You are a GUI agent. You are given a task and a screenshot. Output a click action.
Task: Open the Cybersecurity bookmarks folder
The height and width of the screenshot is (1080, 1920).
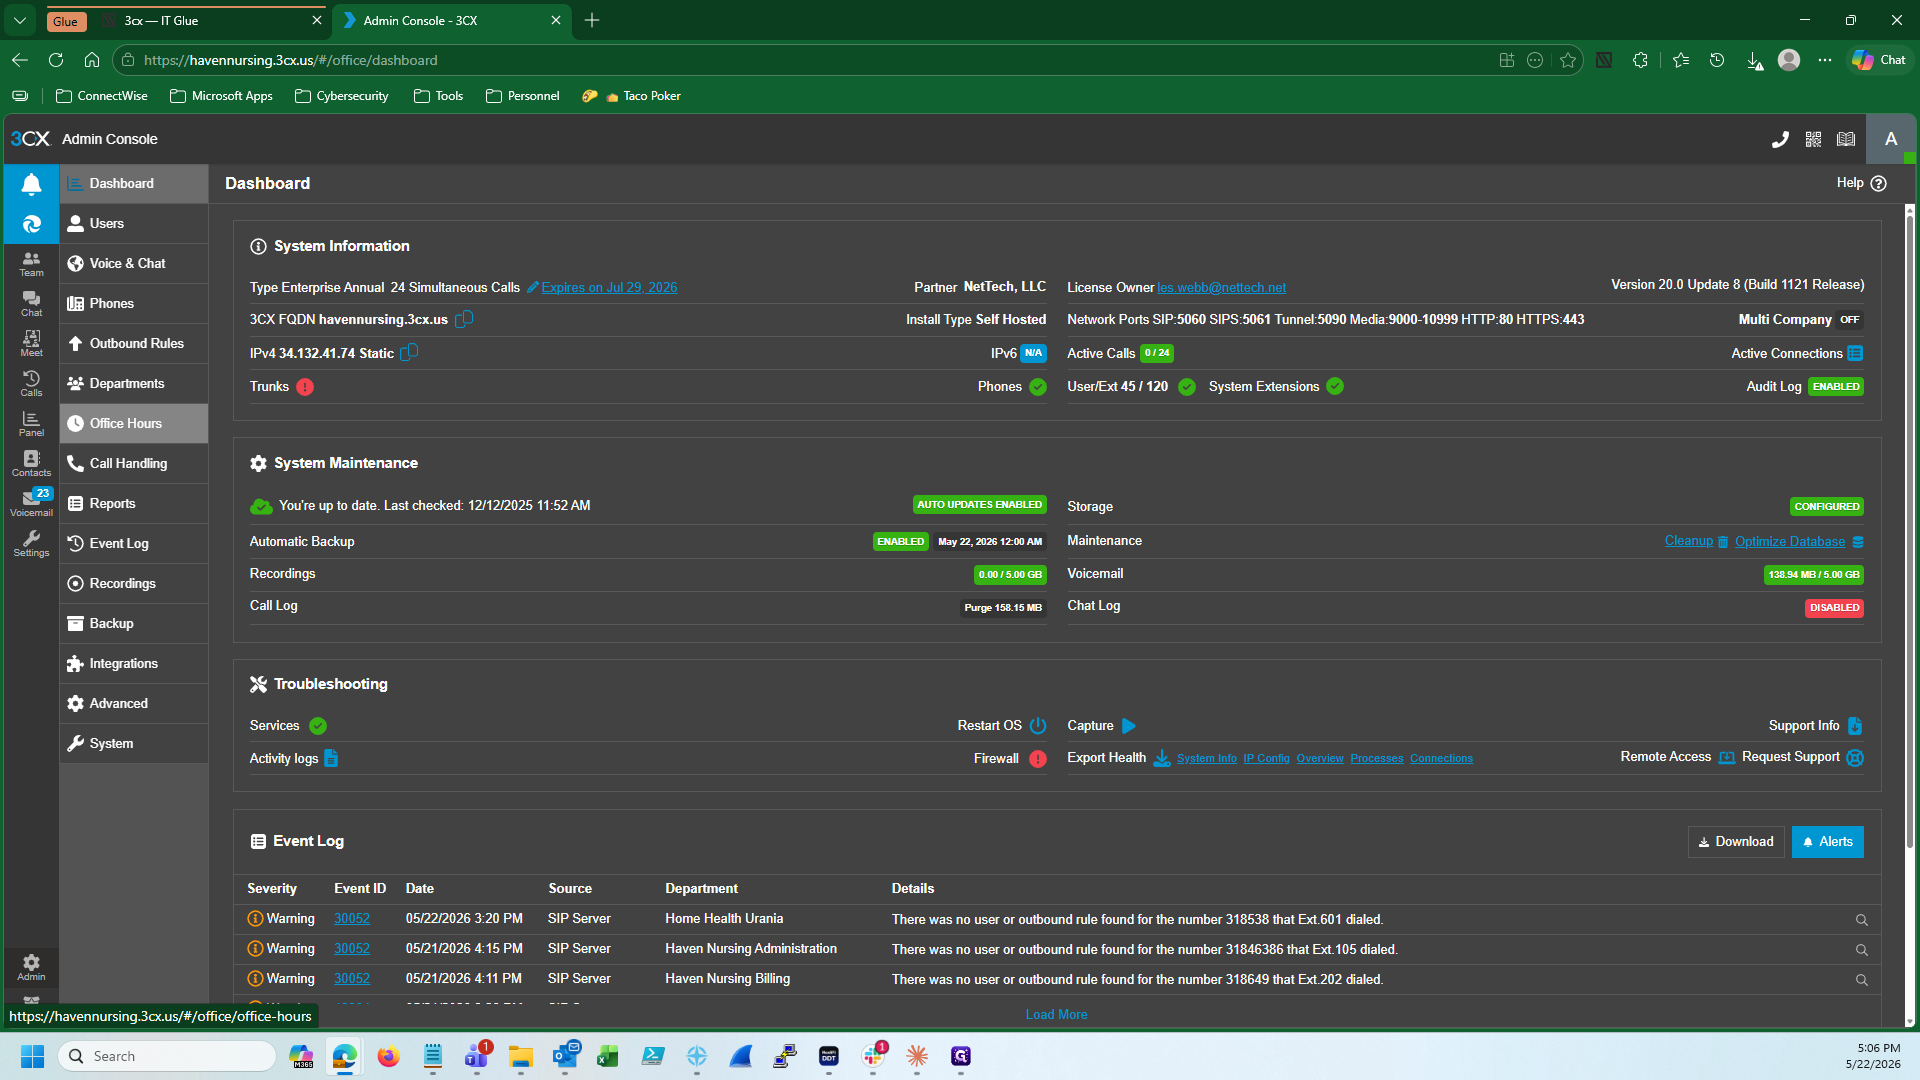[x=342, y=96]
